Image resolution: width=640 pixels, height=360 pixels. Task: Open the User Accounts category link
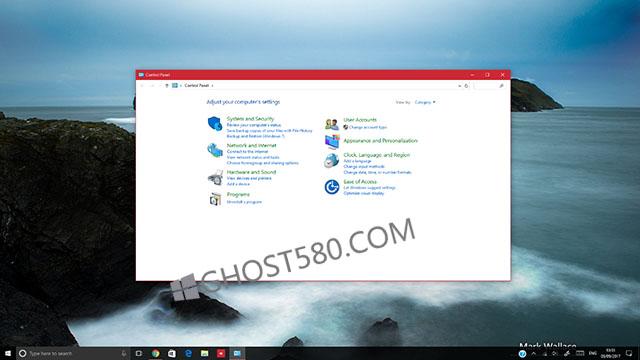click(x=360, y=120)
